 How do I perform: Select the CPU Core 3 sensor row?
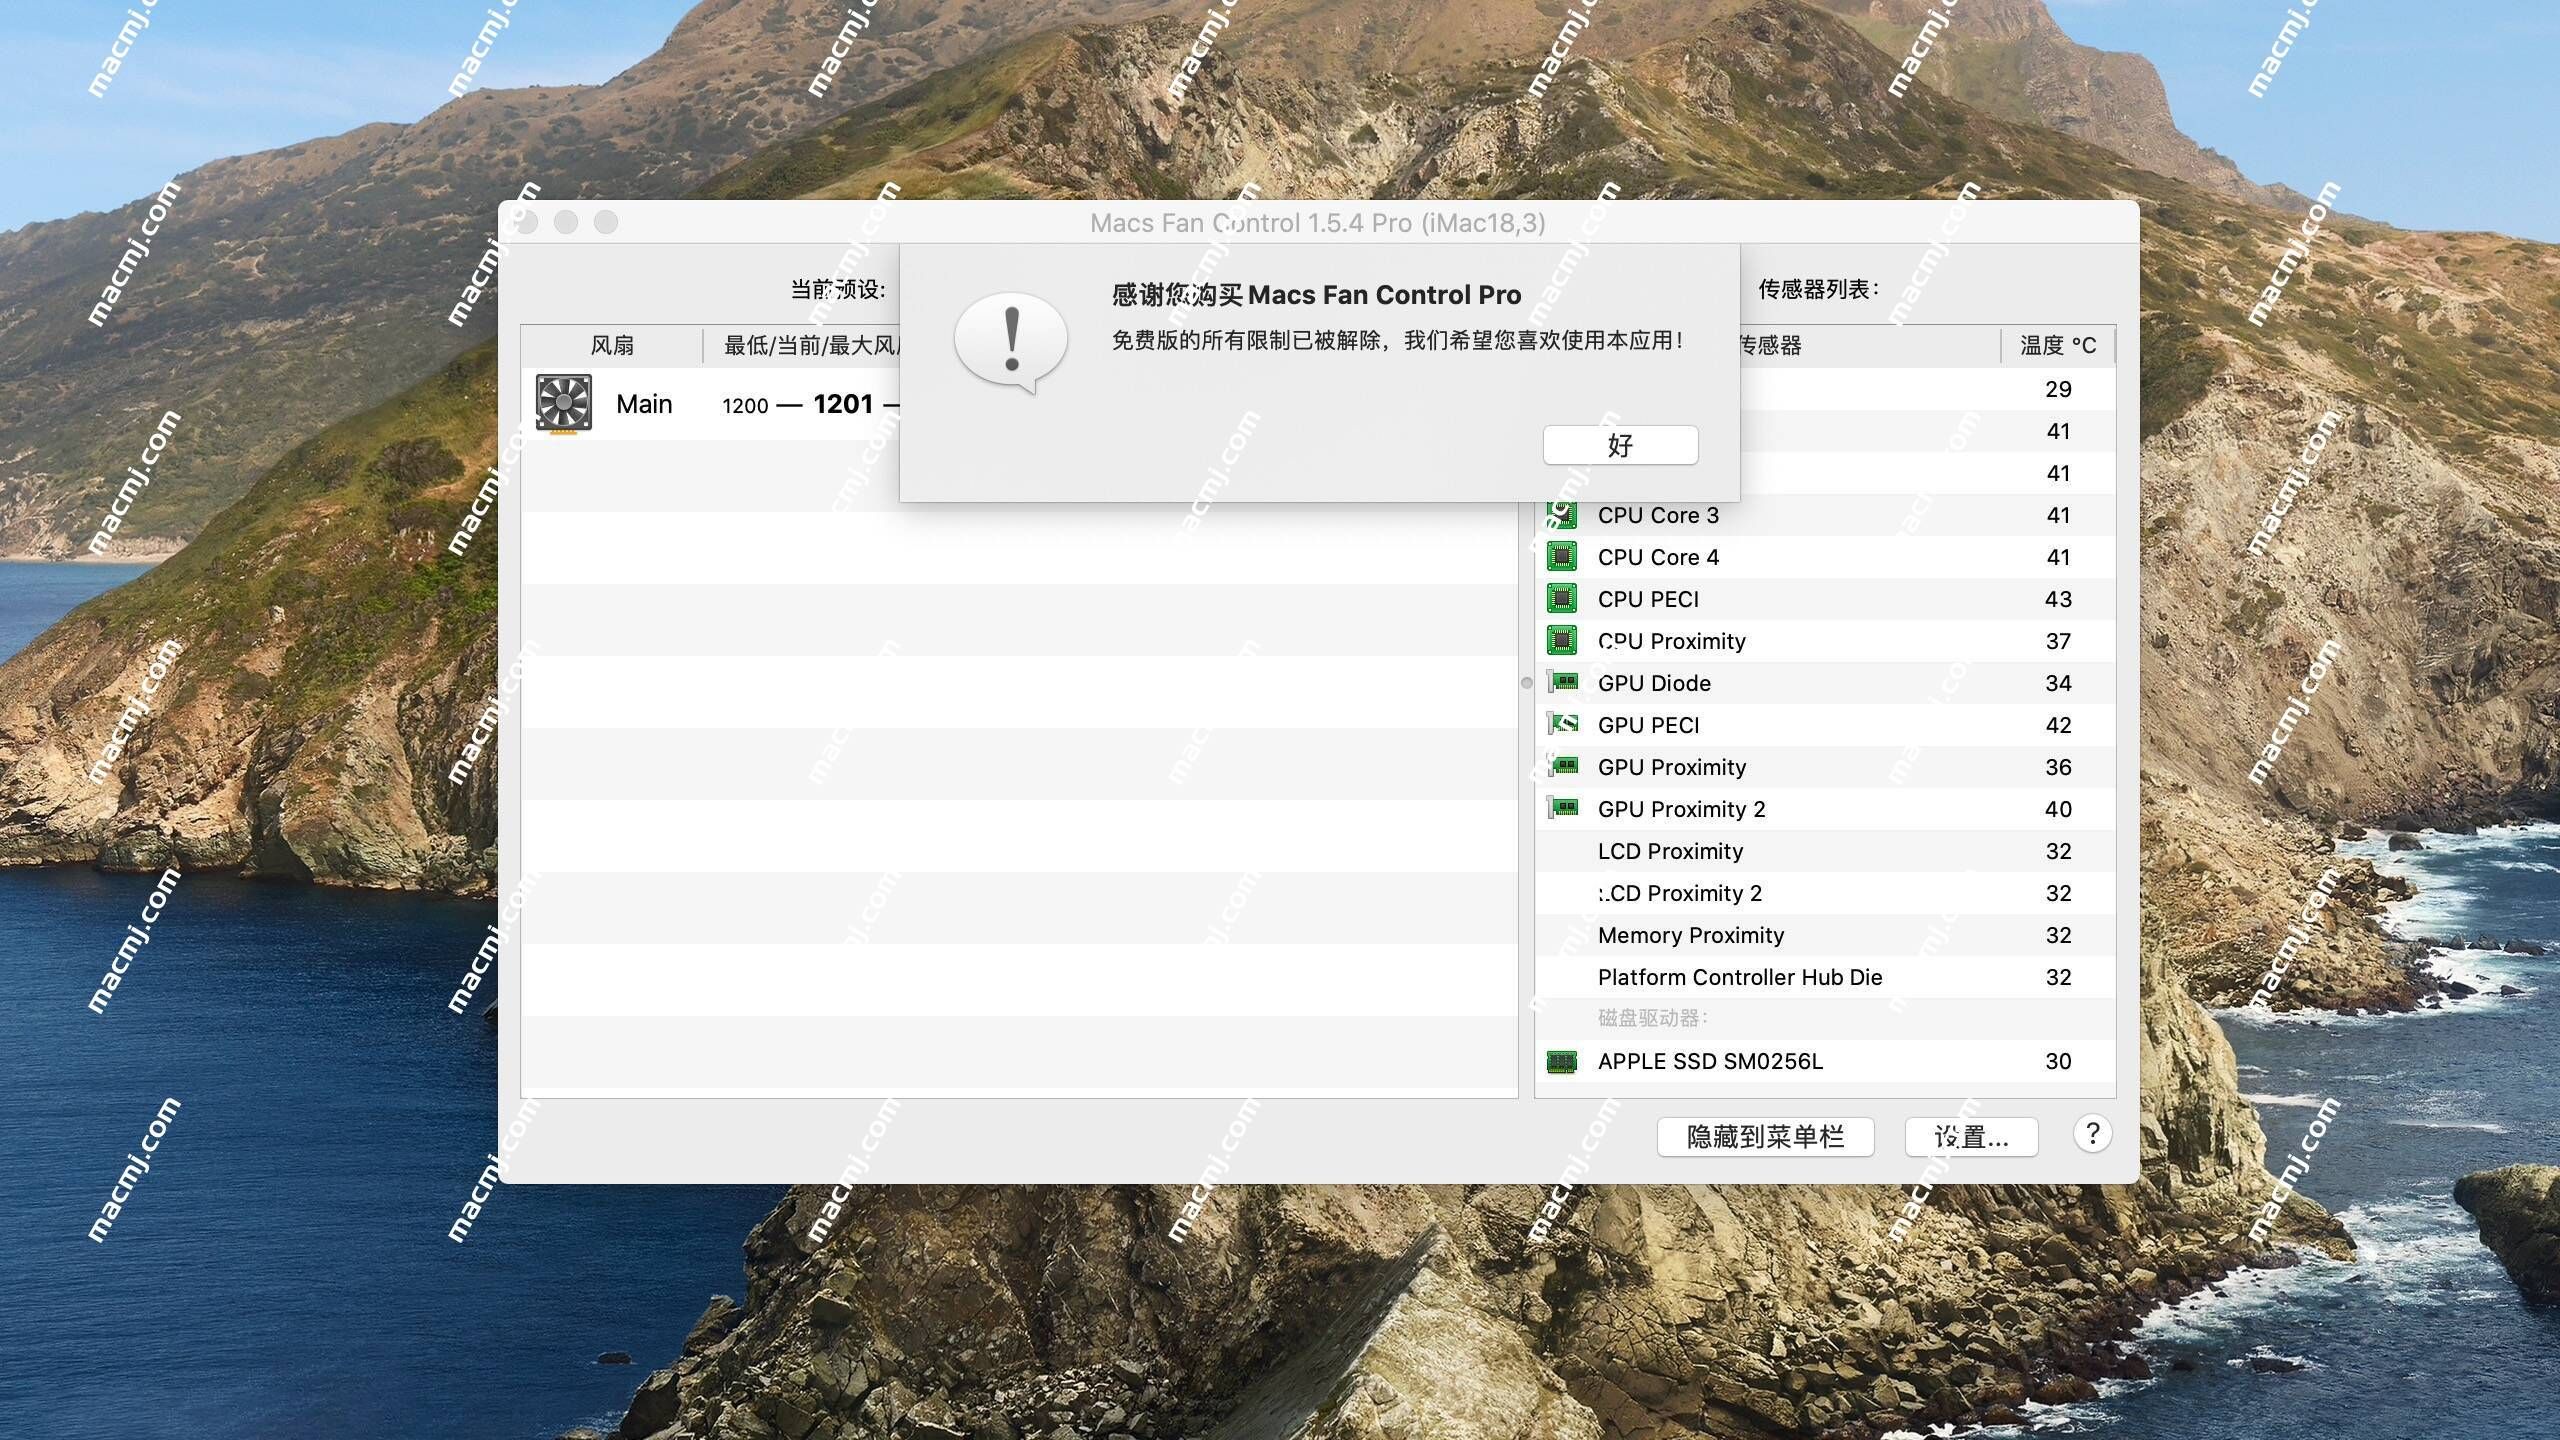coord(1825,515)
